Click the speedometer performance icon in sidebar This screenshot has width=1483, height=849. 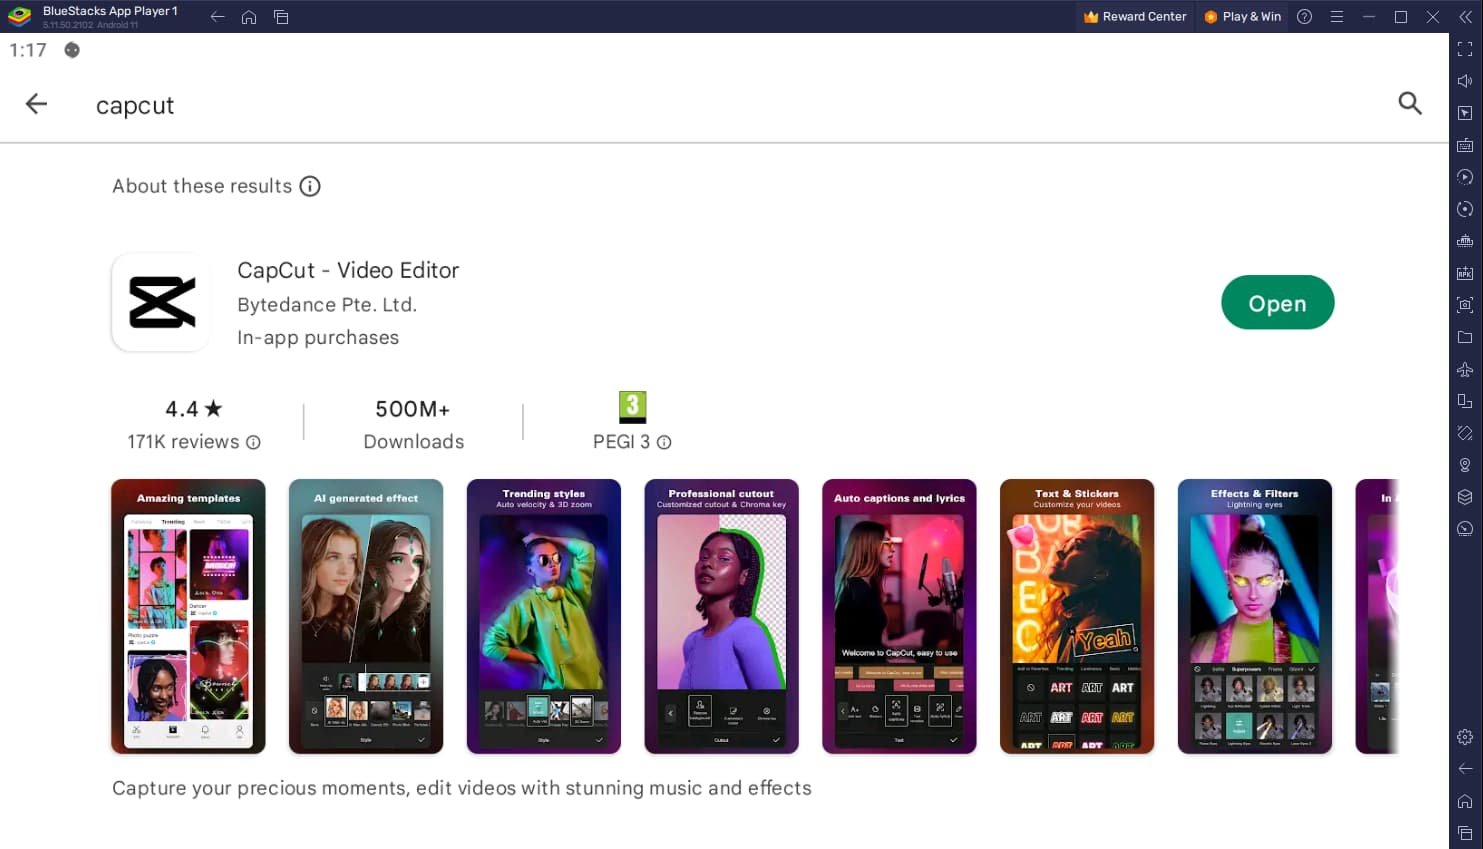click(x=1465, y=529)
